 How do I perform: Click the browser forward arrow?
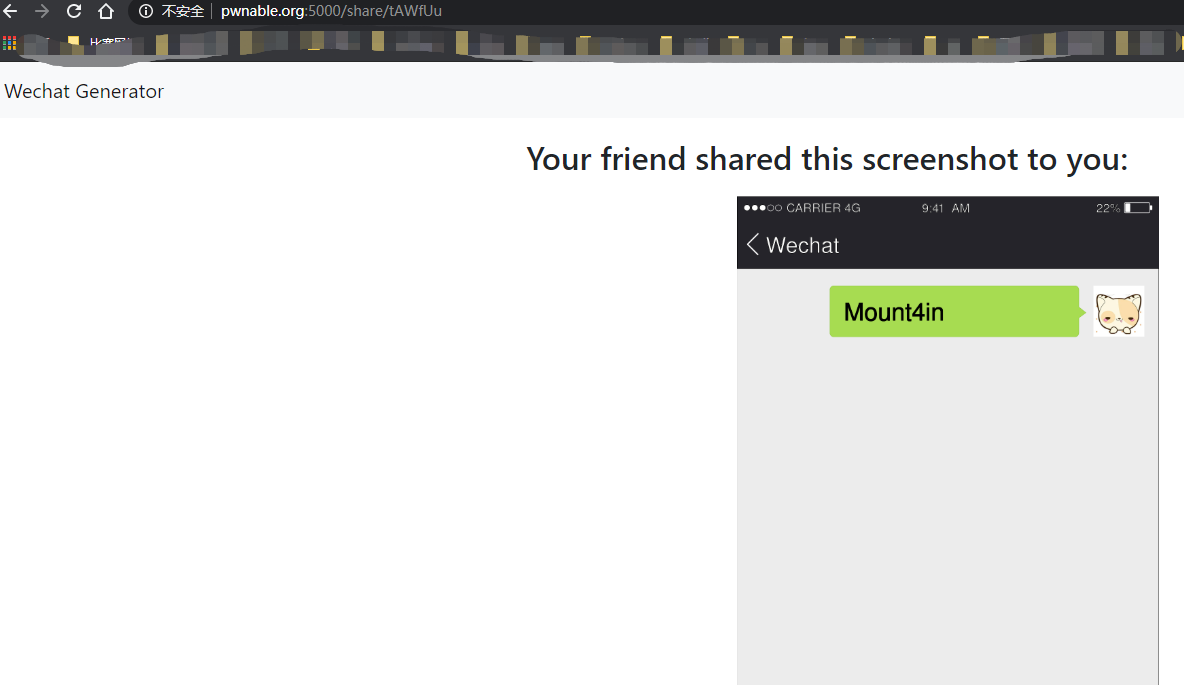[42, 11]
